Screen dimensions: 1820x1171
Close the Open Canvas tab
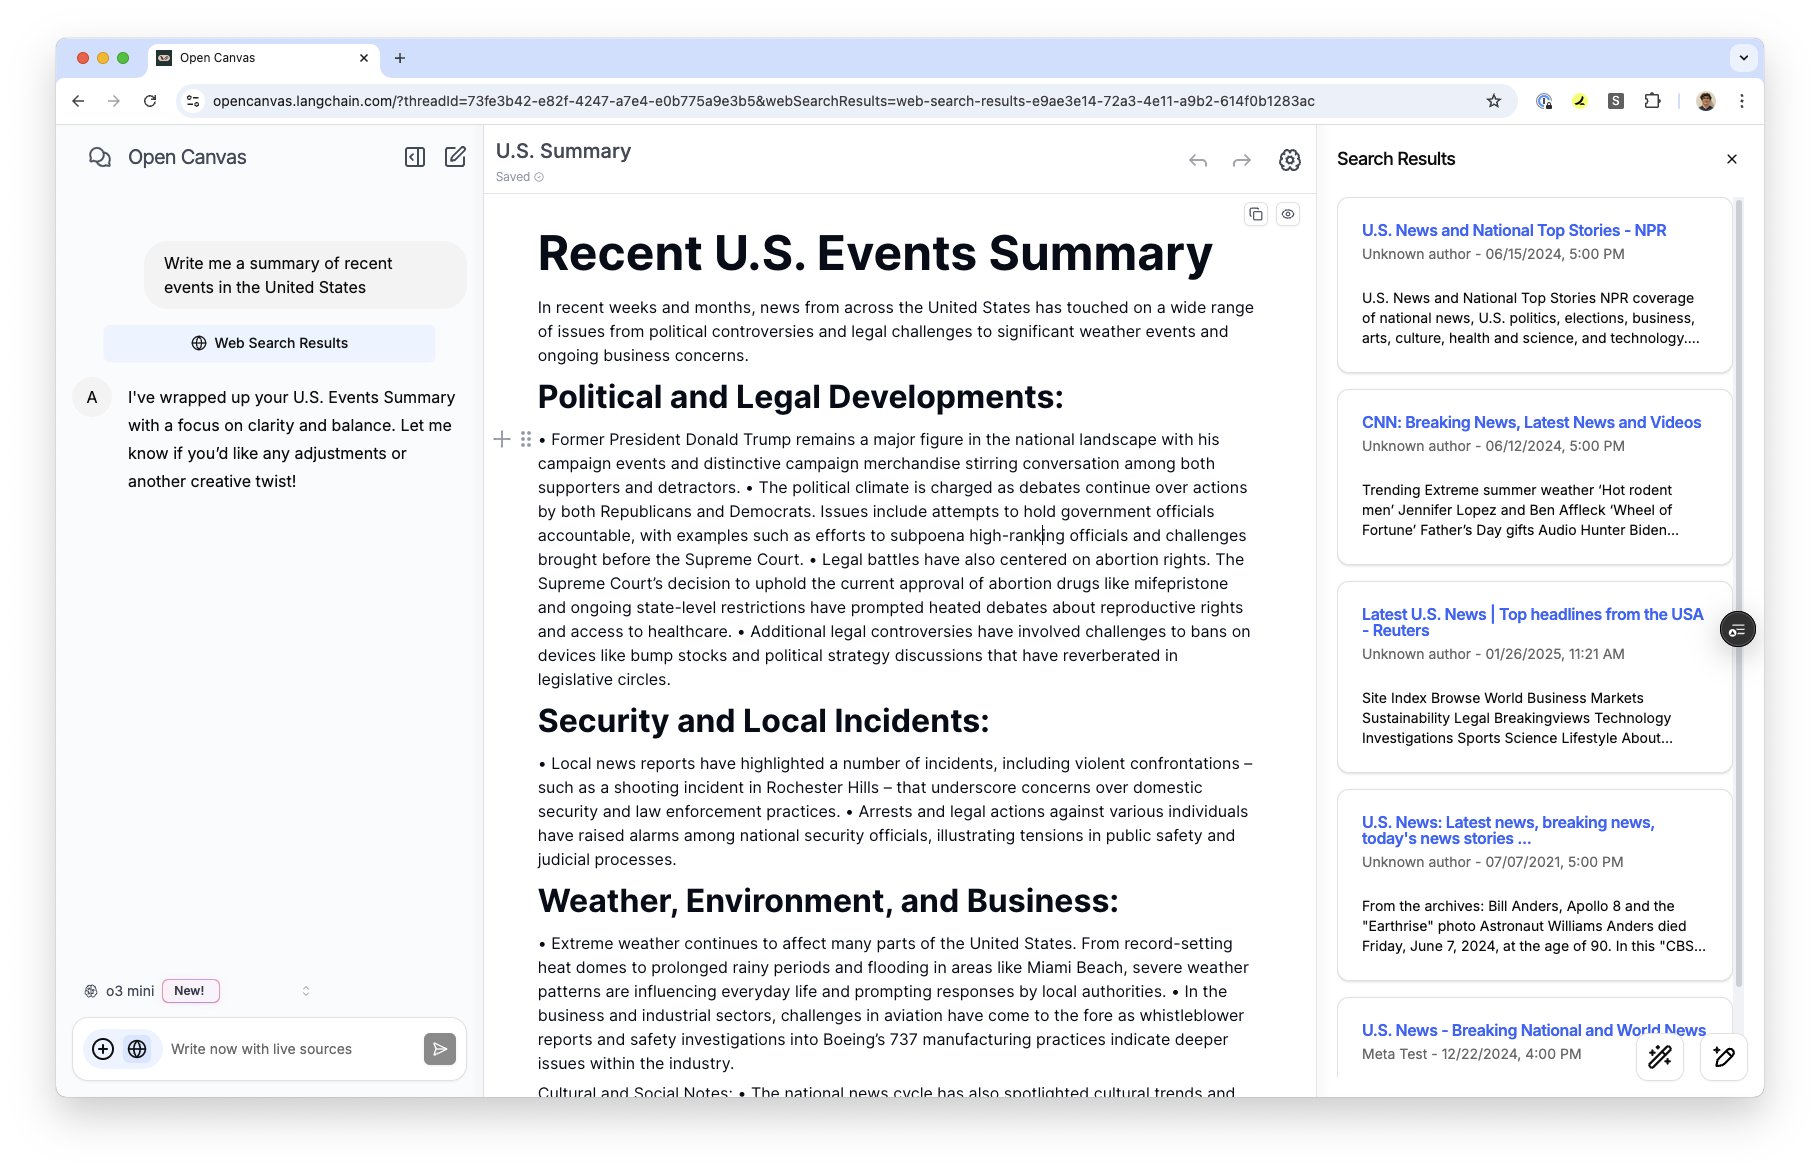click(x=364, y=58)
